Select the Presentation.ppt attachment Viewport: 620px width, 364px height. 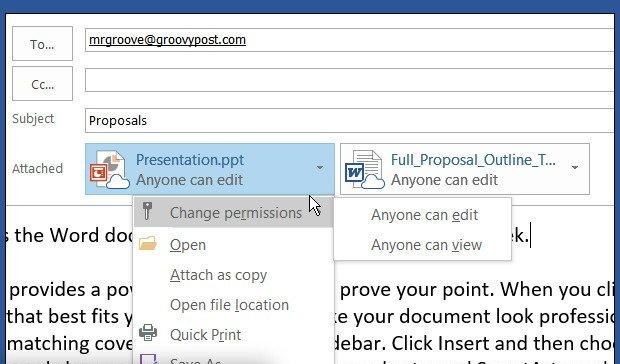(210, 169)
